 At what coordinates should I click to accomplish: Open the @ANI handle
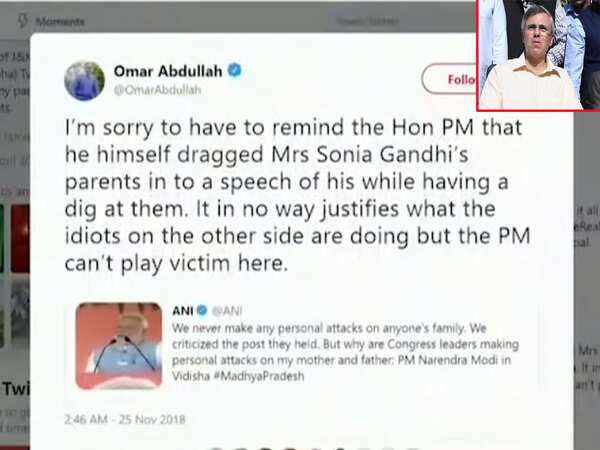227,311
